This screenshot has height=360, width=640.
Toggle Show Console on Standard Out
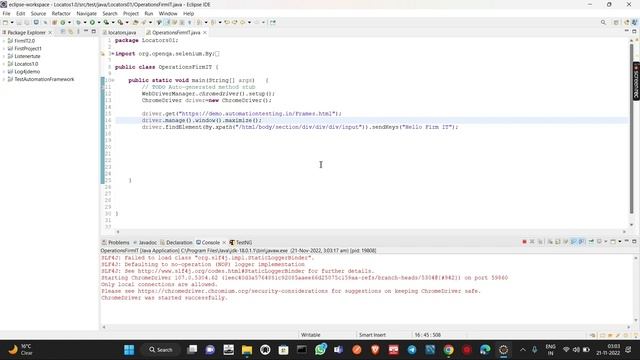point(574,242)
